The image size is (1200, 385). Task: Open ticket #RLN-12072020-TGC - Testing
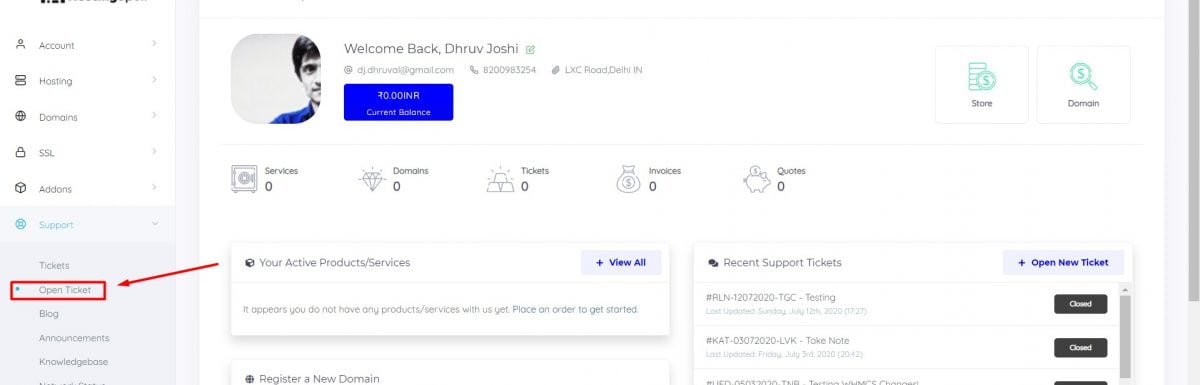(771, 297)
